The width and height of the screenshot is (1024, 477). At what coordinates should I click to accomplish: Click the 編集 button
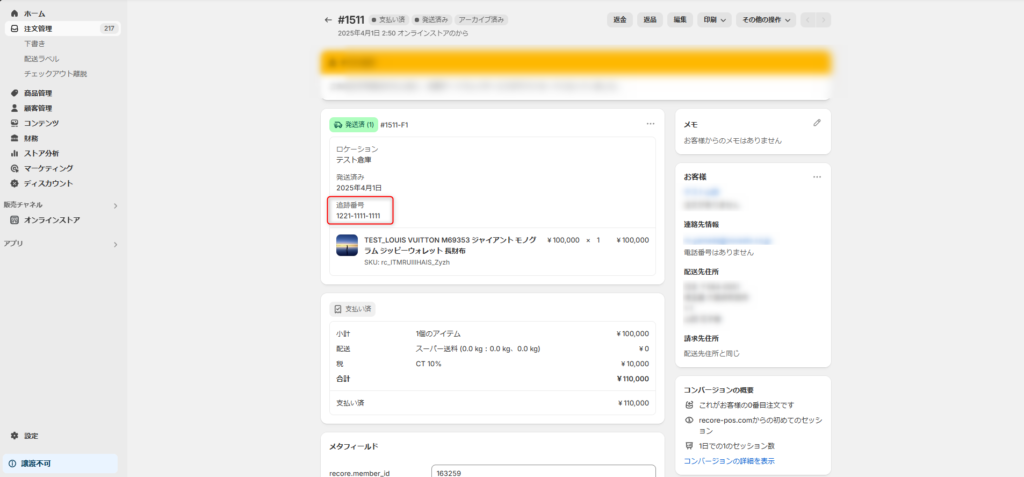[680, 20]
